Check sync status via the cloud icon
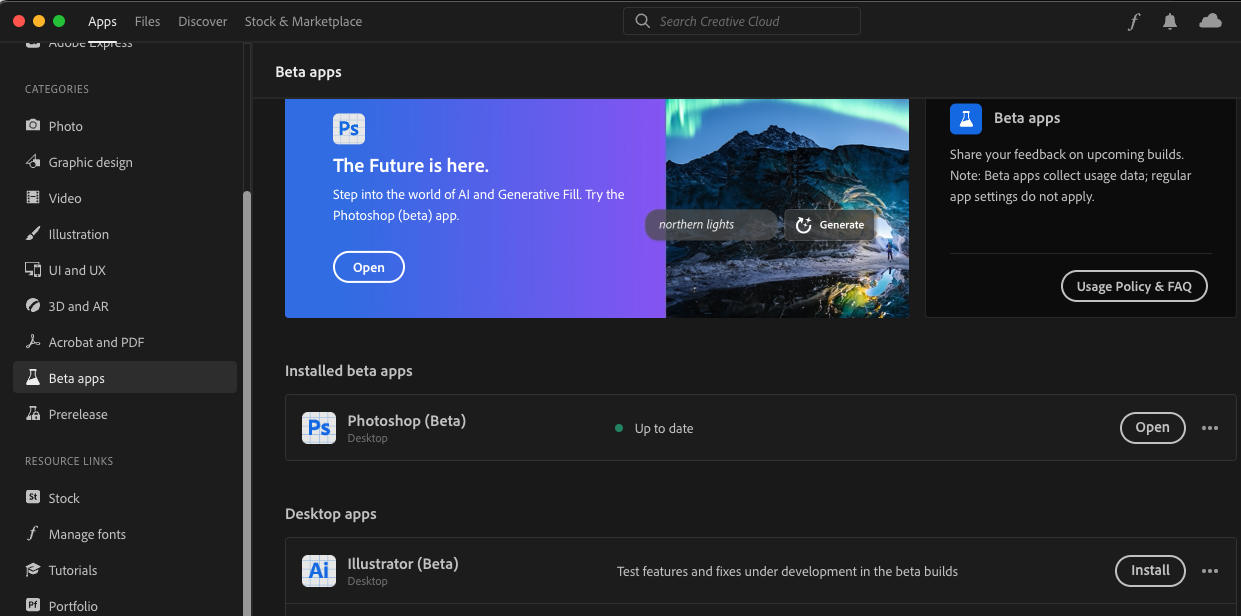 point(1209,20)
